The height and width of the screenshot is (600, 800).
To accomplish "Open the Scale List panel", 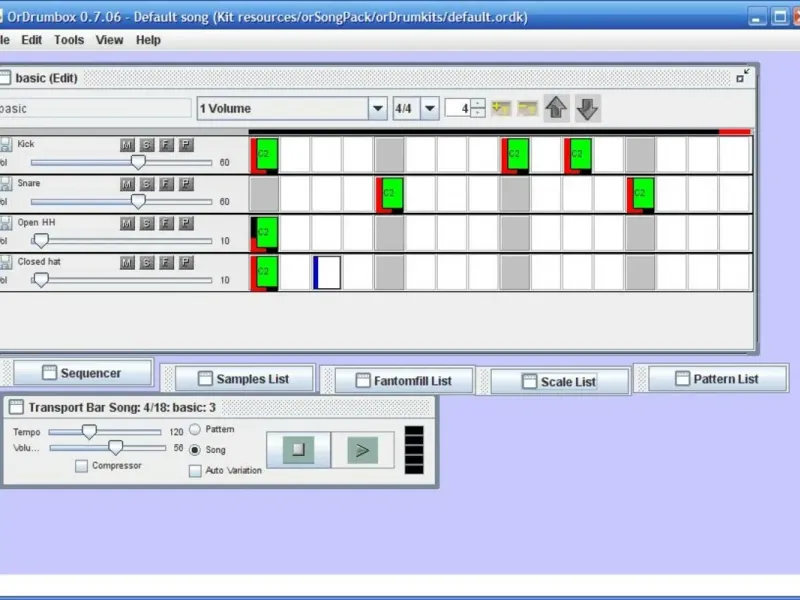I will coord(560,382).
